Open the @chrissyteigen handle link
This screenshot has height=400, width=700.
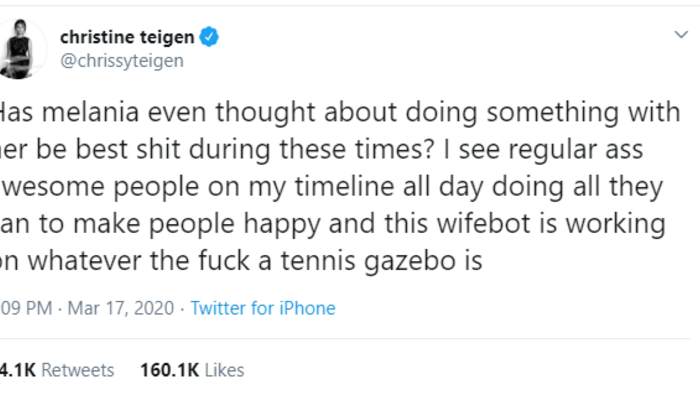click(x=122, y=61)
